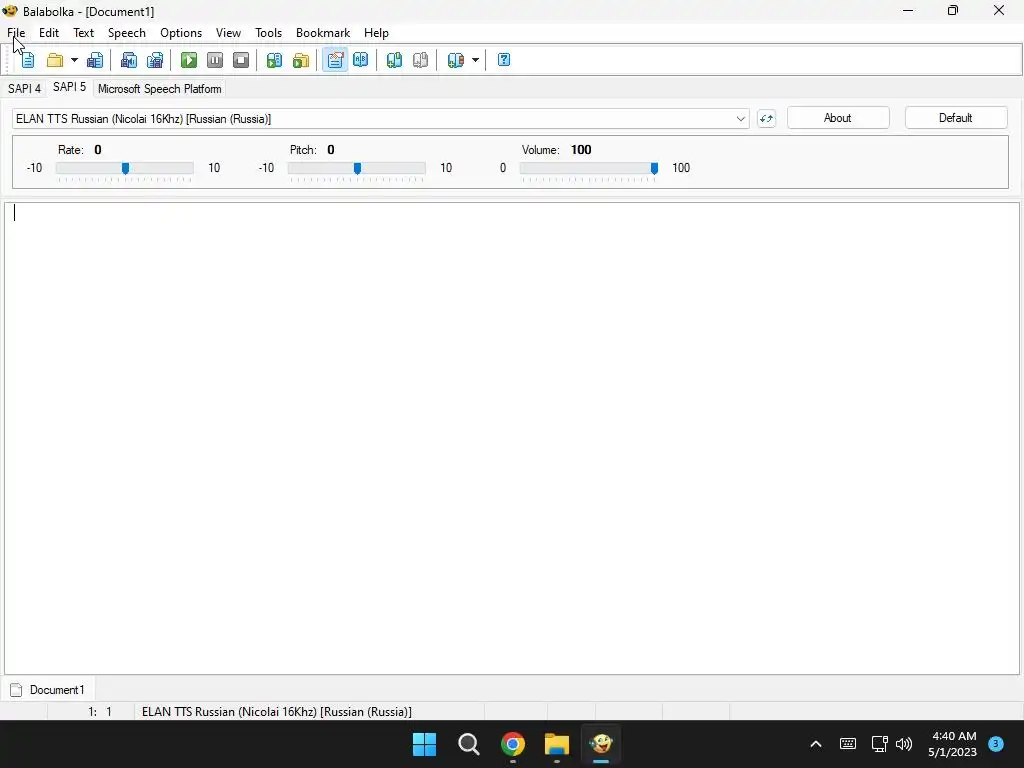Expand the bookmark list dropdown arrow
The image size is (1024, 768).
point(475,60)
